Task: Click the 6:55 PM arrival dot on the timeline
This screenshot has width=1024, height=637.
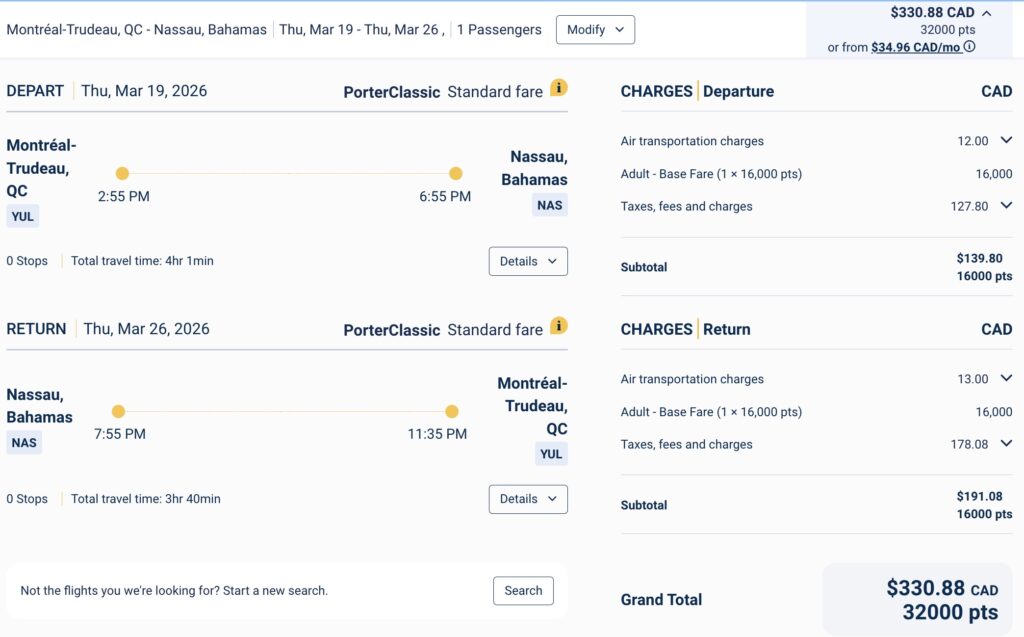Action: [456, 173]
